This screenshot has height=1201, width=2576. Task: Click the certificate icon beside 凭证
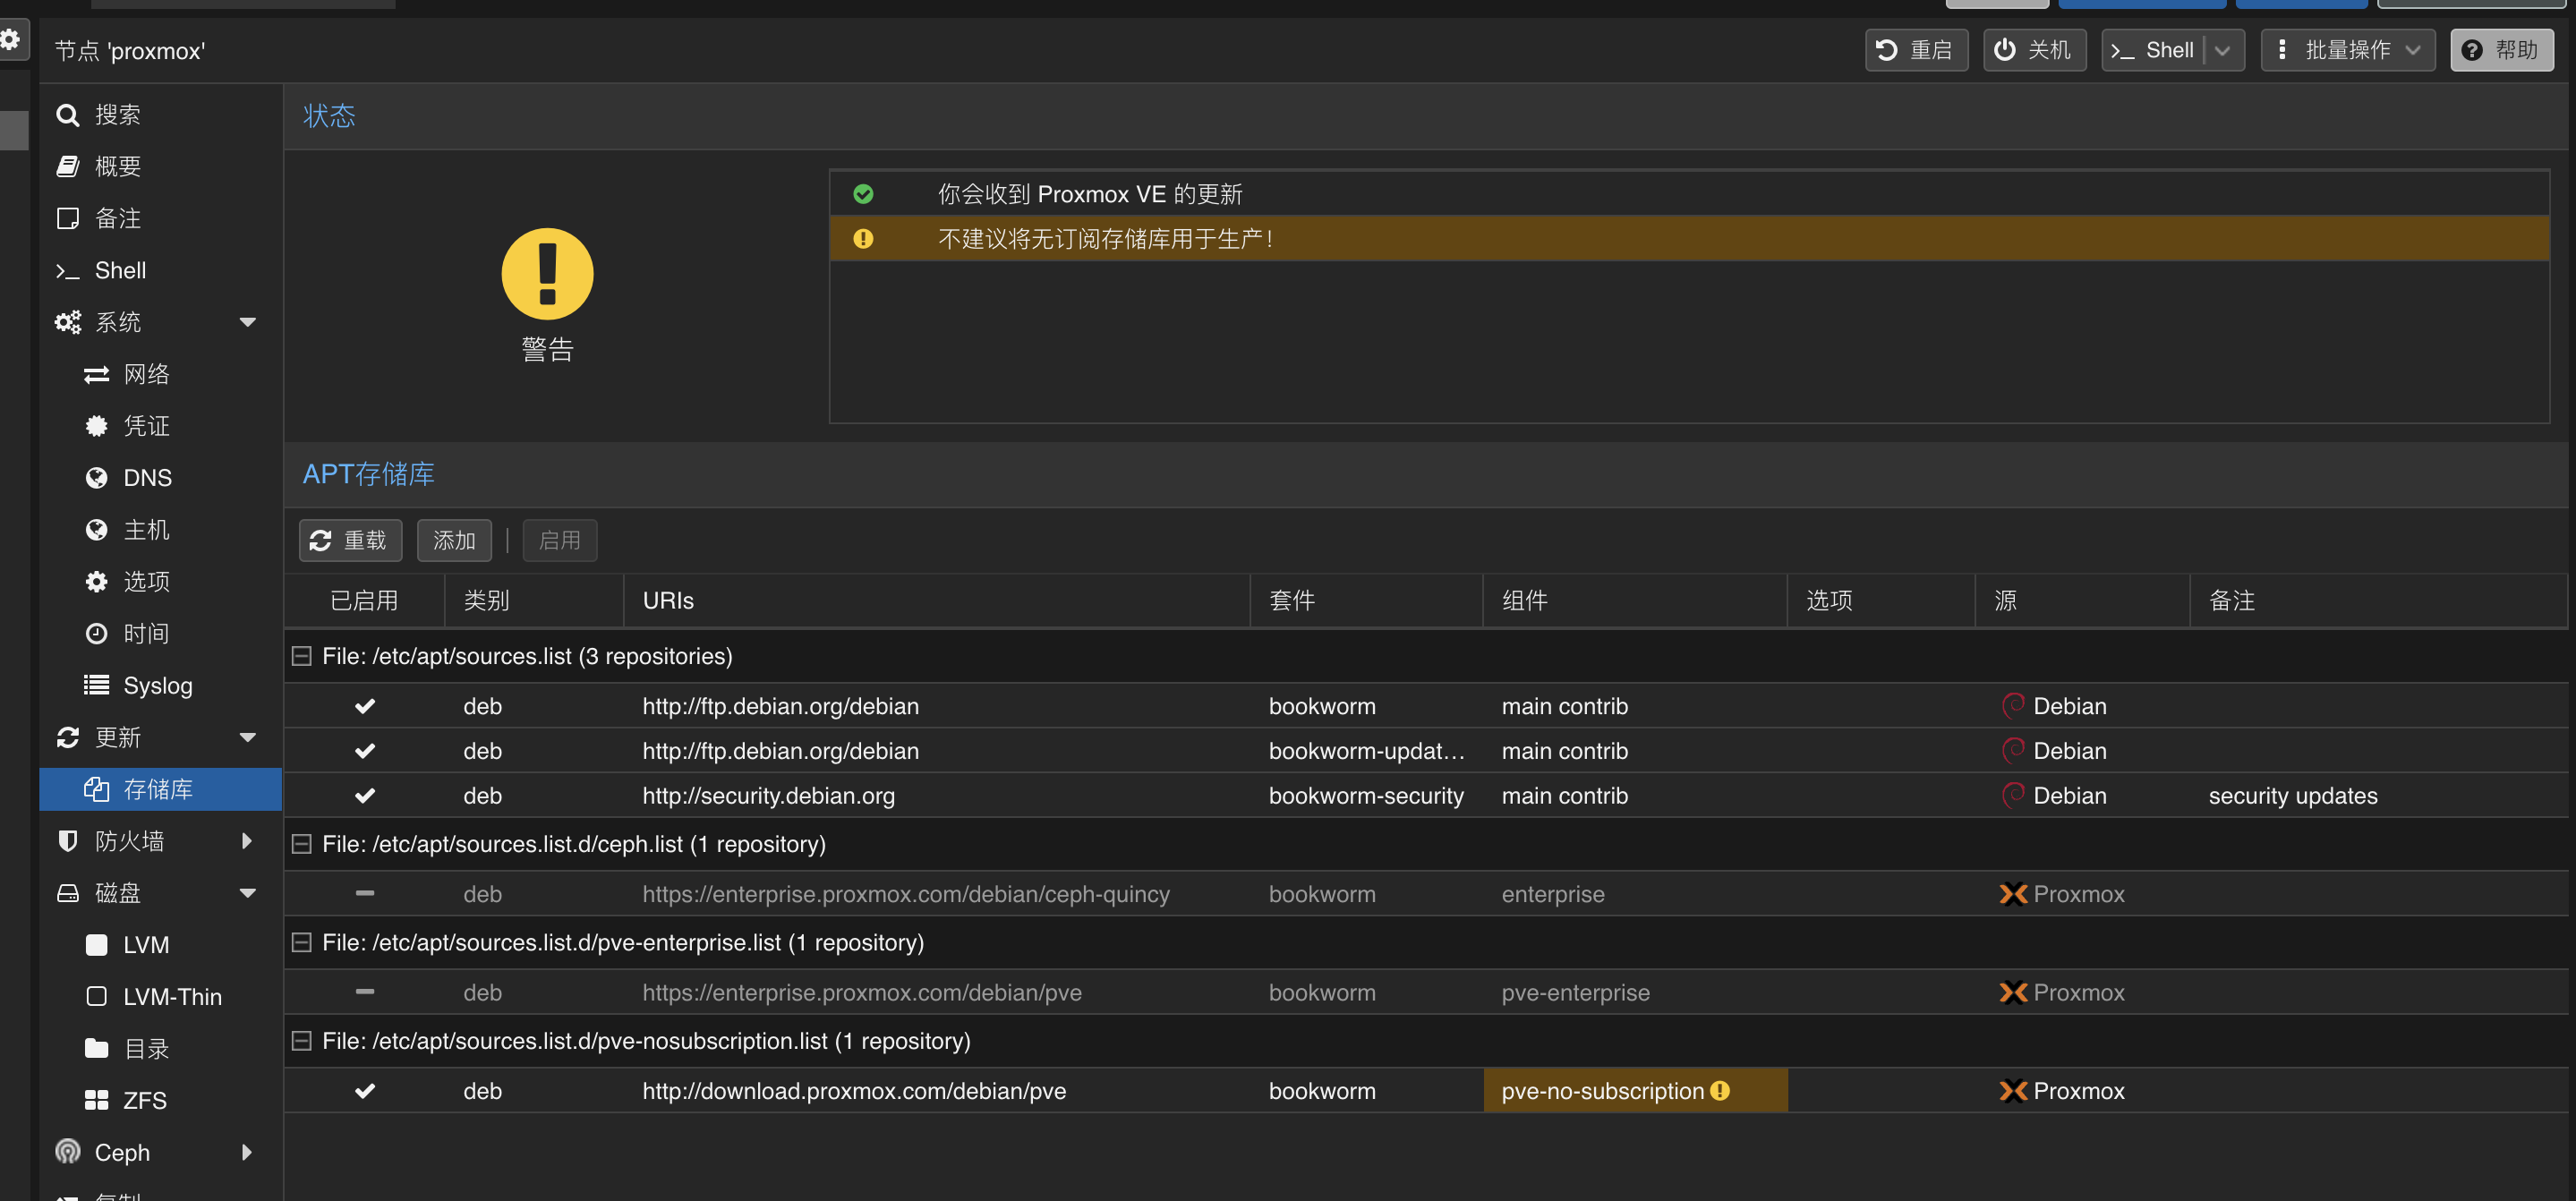click(96, 427)
